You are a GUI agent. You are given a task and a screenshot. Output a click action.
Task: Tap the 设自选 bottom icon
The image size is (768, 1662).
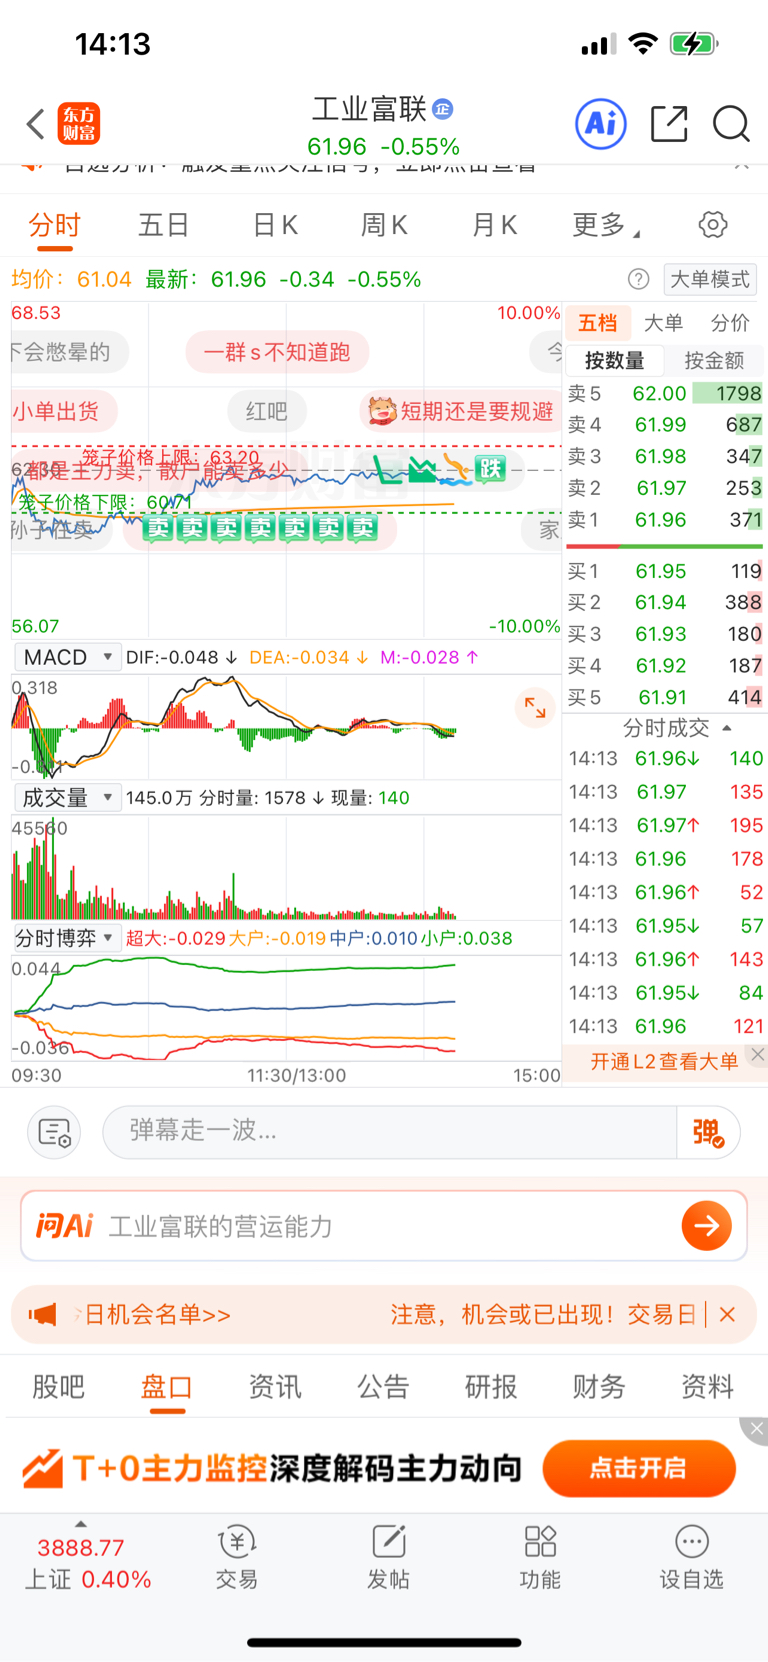pos(691,1558)
